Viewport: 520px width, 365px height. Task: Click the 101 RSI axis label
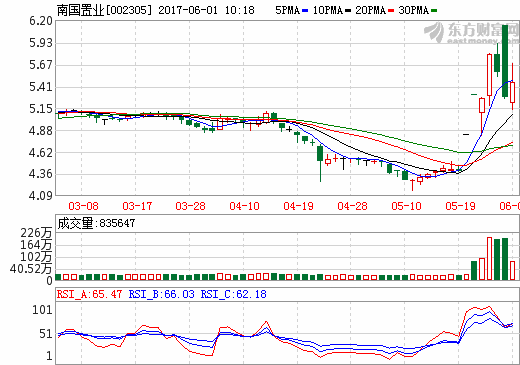tap(42, 310)
